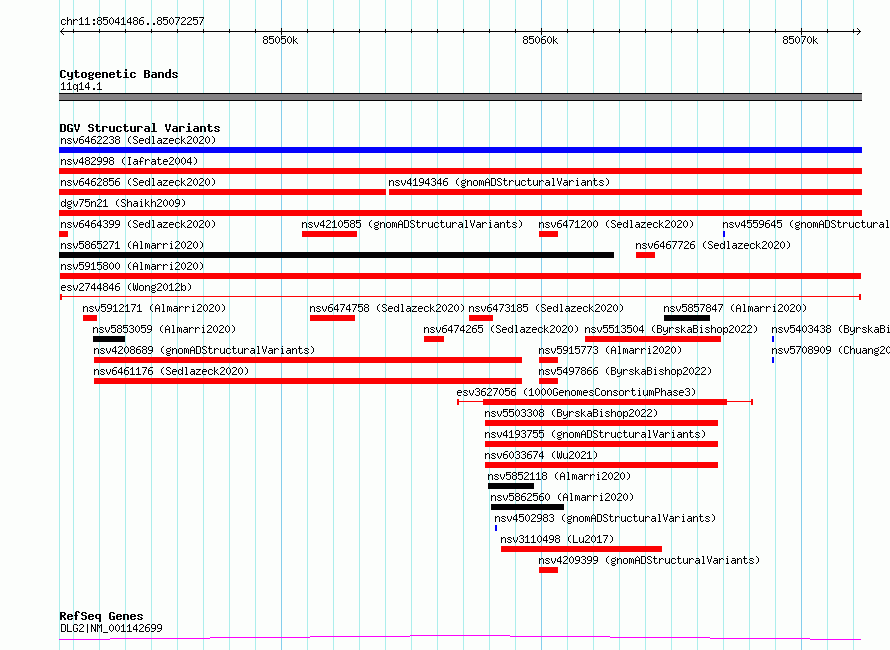Select the blue nsv6462238 variant bar
Screen dimensions: 890x650
(x=460, y=150)
